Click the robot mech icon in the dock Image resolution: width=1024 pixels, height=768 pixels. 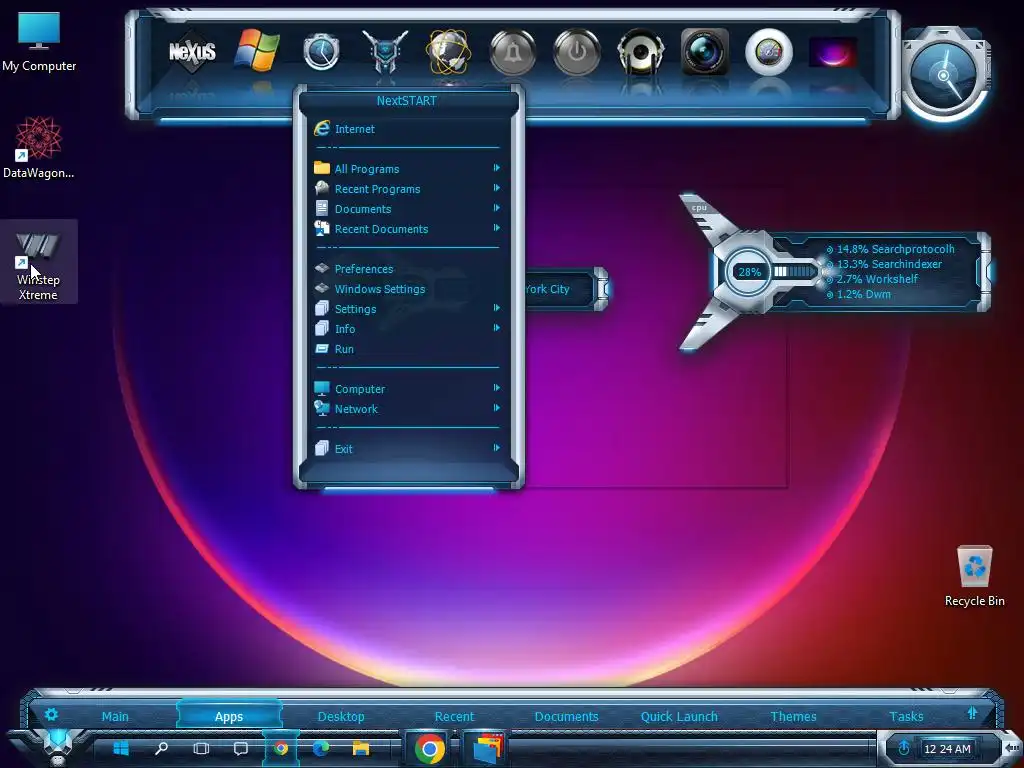pyautogui.click(x=385, y=52)
